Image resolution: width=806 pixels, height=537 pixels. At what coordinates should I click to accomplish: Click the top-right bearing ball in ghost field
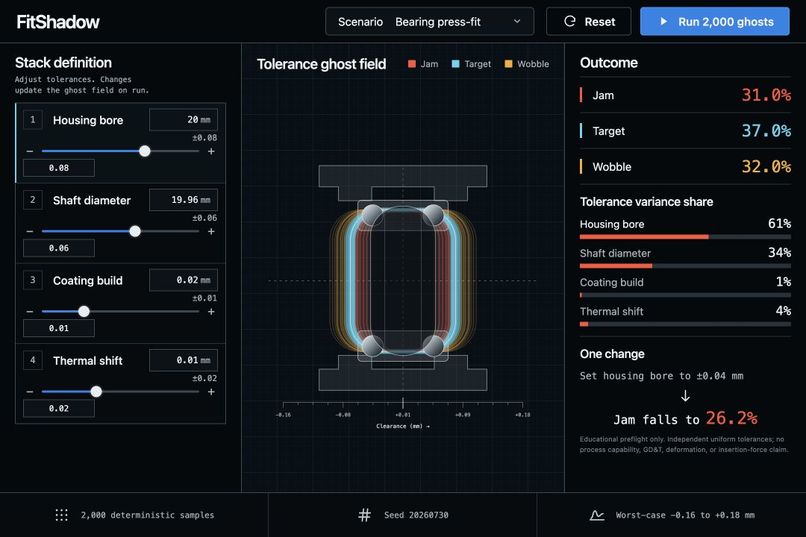pos(434,215)
